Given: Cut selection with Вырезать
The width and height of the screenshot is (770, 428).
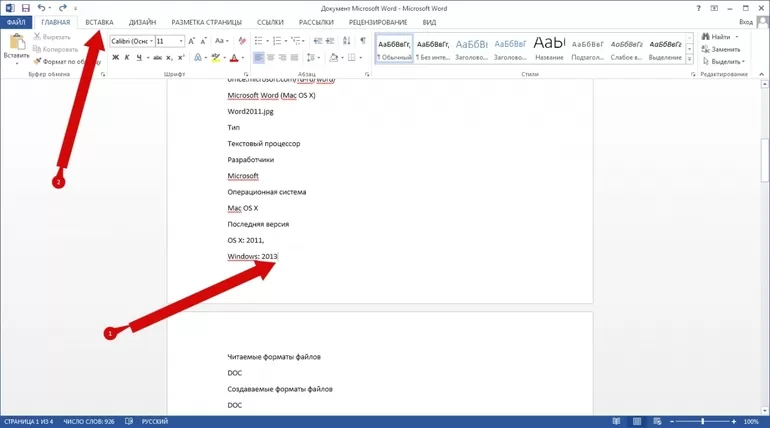Looking at the screenshot, I should 52,37.
